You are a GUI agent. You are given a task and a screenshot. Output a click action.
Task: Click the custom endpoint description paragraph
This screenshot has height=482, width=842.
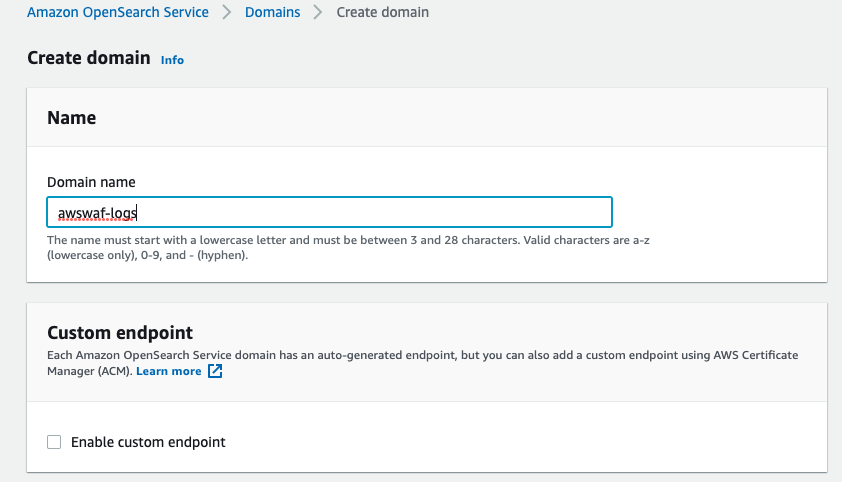(x=423, y=363)
